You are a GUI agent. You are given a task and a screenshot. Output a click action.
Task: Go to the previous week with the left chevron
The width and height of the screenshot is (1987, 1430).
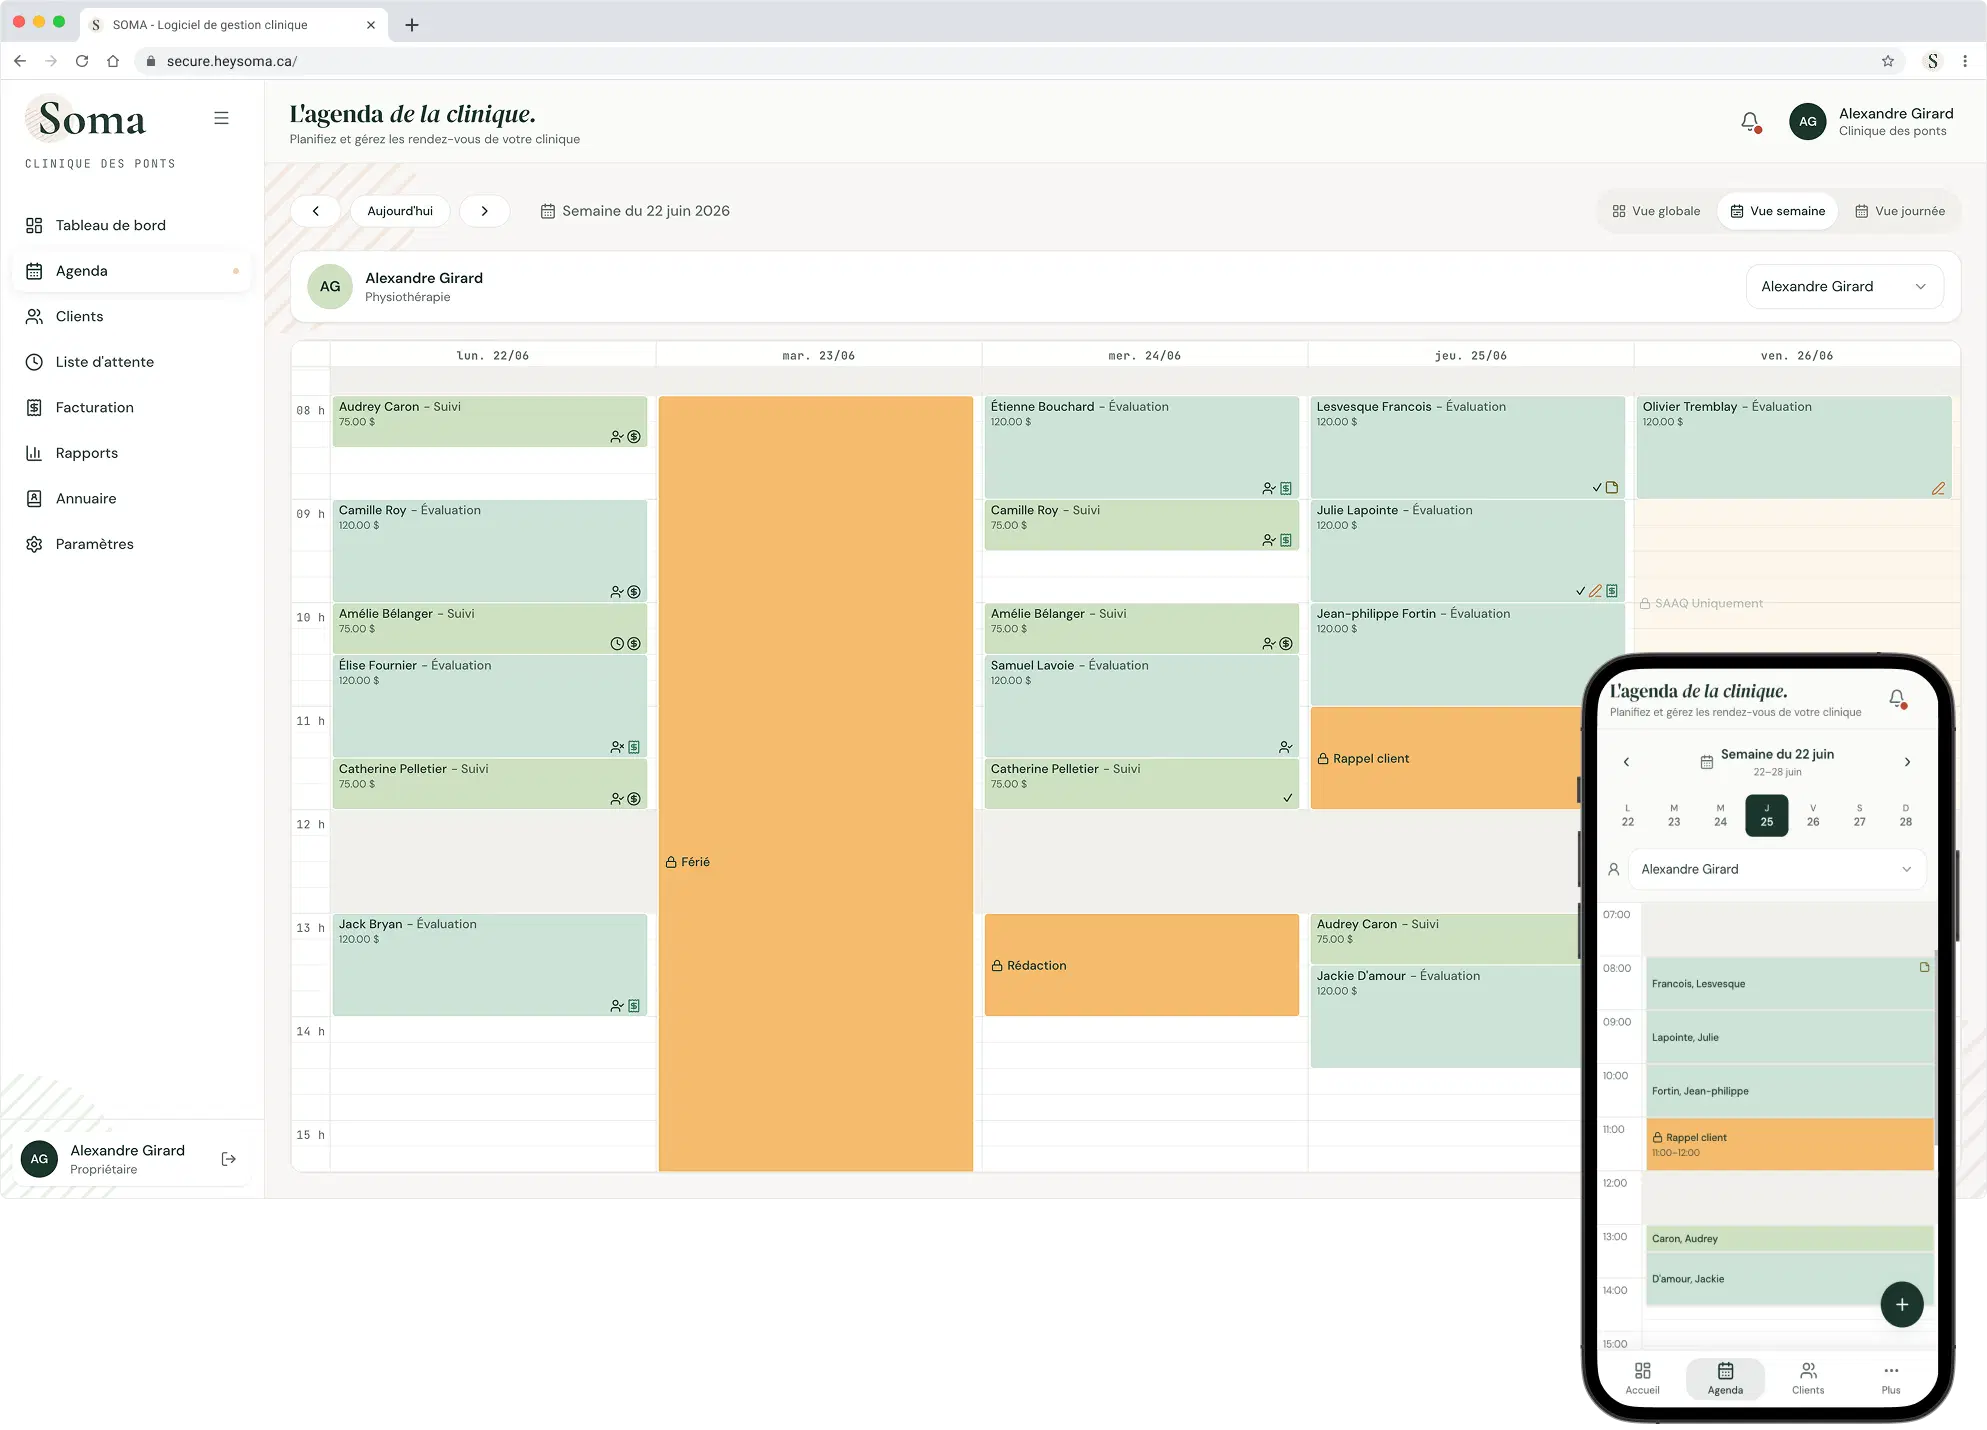click(316, 211)
